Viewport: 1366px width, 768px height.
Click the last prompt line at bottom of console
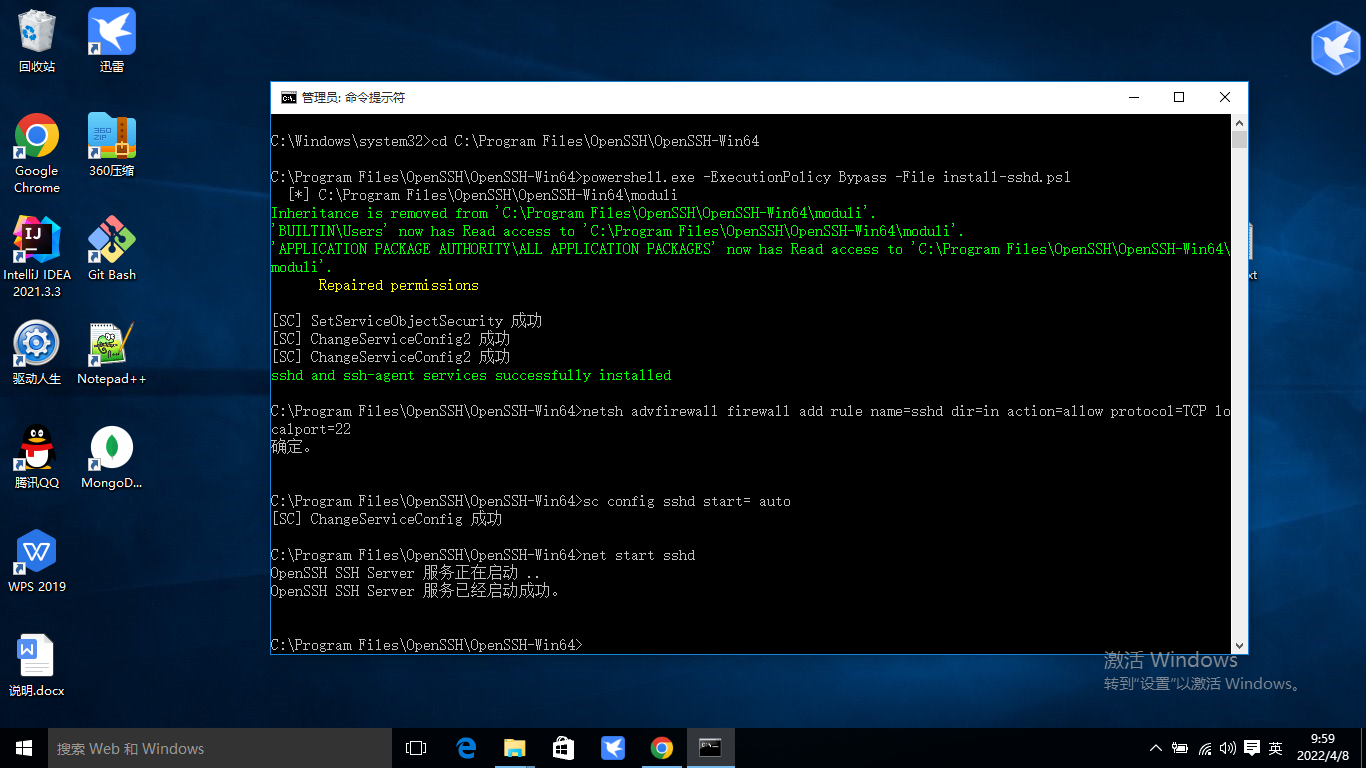tap(427, 645)
